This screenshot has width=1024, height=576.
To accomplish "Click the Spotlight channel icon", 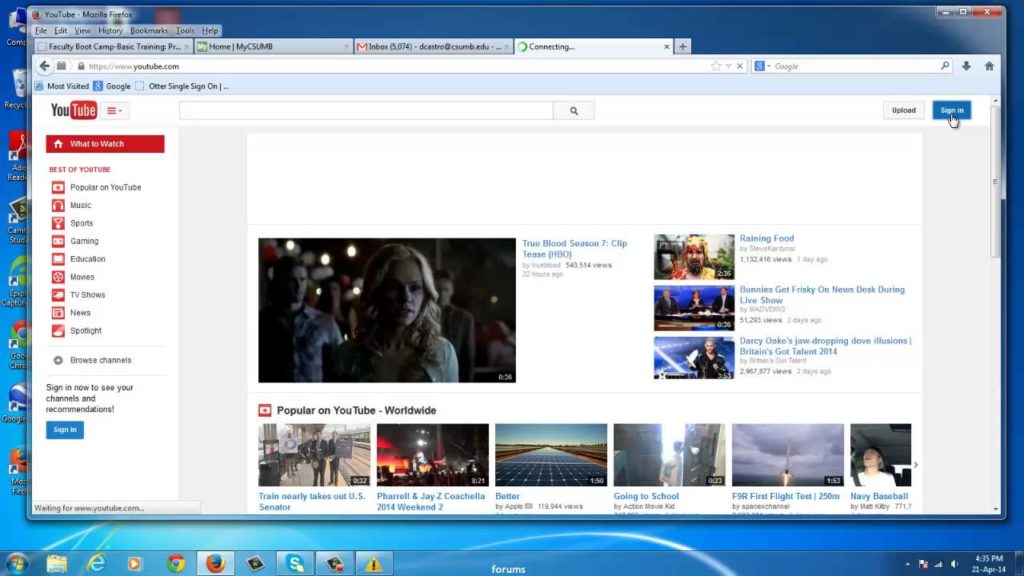I will tap(58, 331).
